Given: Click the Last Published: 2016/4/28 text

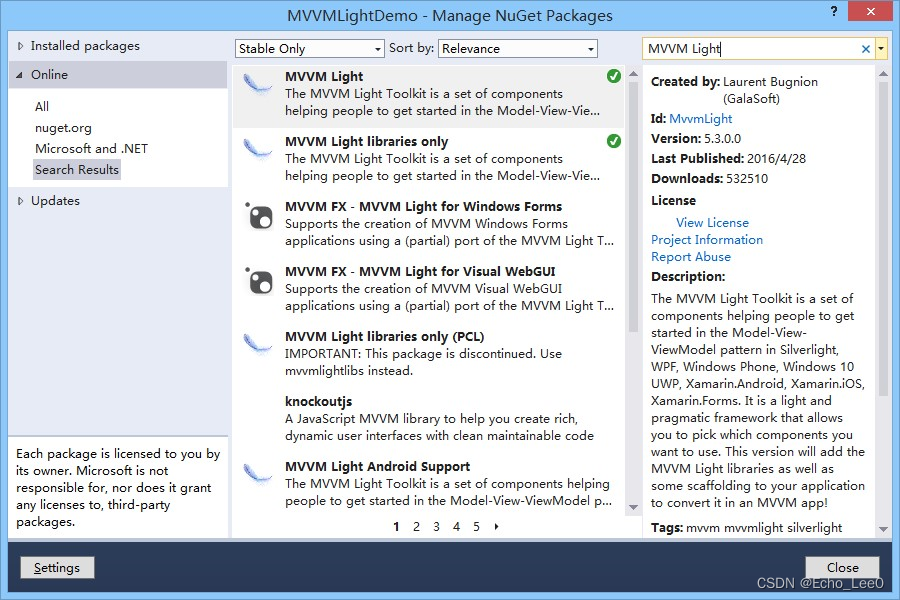Looking at the screenshot, I should click(728, 159).
